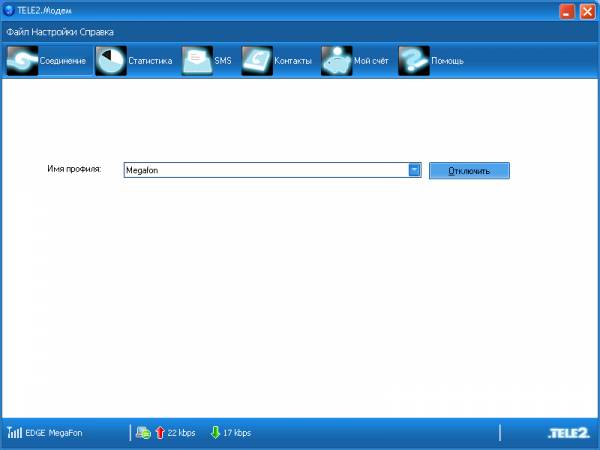
Task: Open the Настройки menu
Action: (54, 32)
